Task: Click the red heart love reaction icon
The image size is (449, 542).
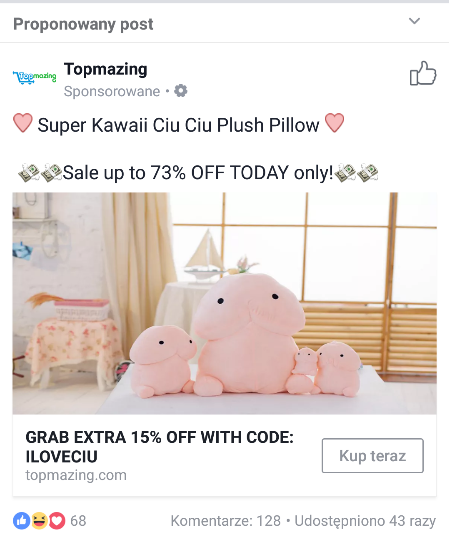Action: (57, 521)
